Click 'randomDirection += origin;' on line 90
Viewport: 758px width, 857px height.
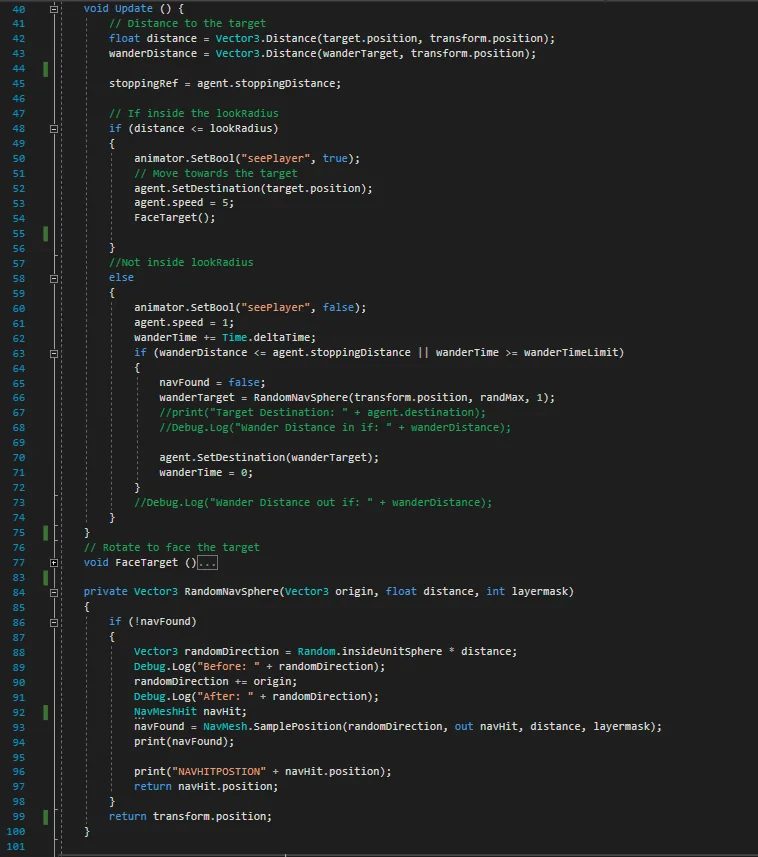[215, 682]
